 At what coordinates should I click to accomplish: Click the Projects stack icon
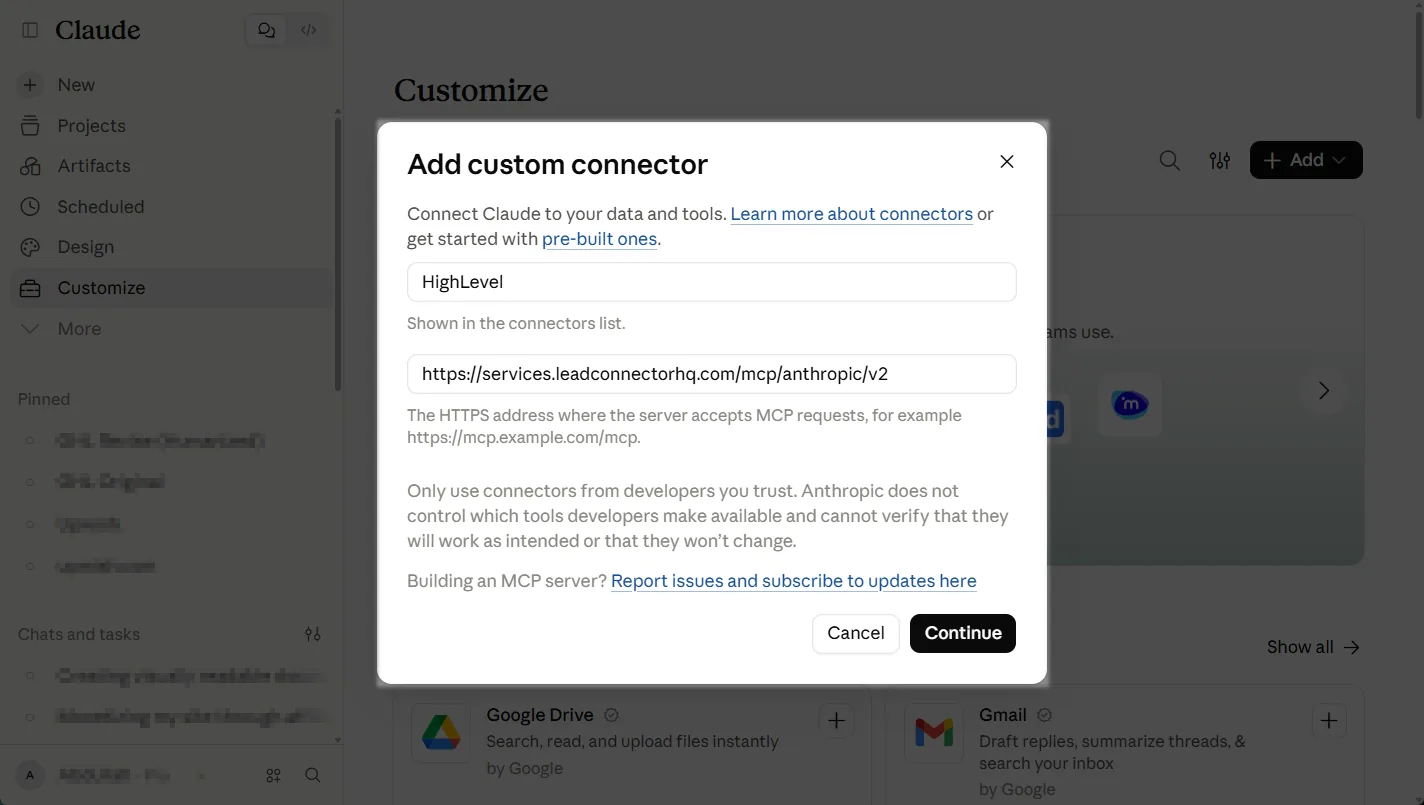click(30, 126)
